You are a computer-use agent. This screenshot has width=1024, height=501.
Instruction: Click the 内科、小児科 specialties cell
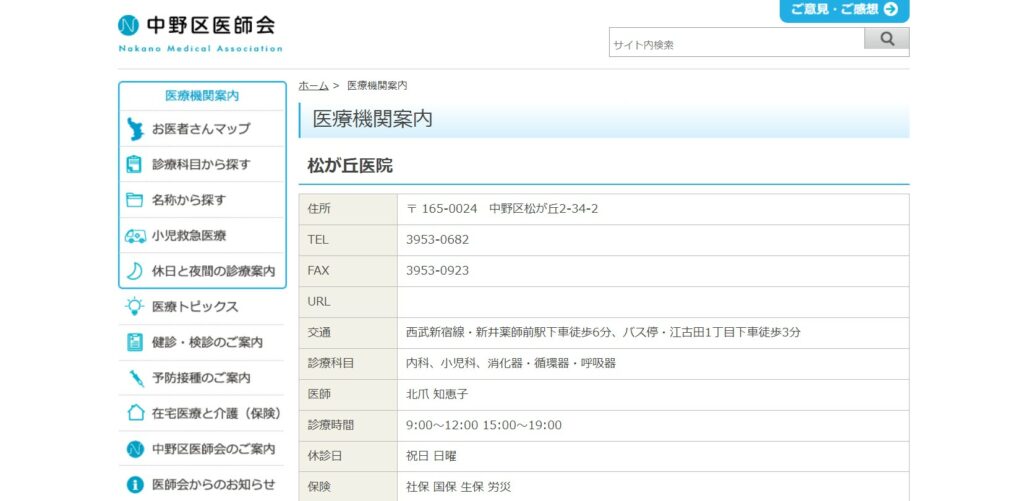(653, 363)
